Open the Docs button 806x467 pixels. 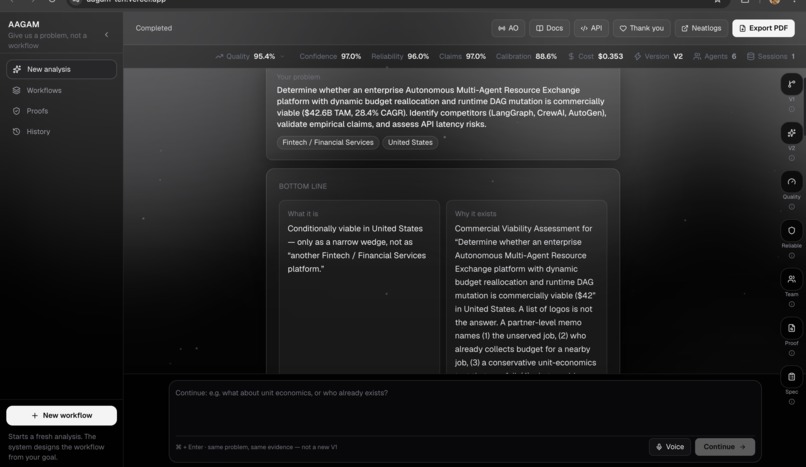(x=549, y=28)
